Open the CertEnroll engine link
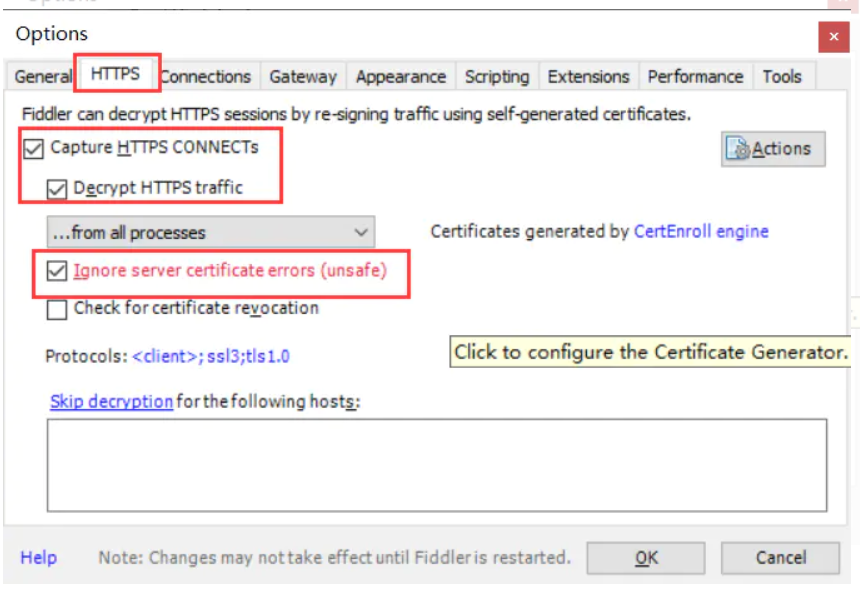 point(701,231)
